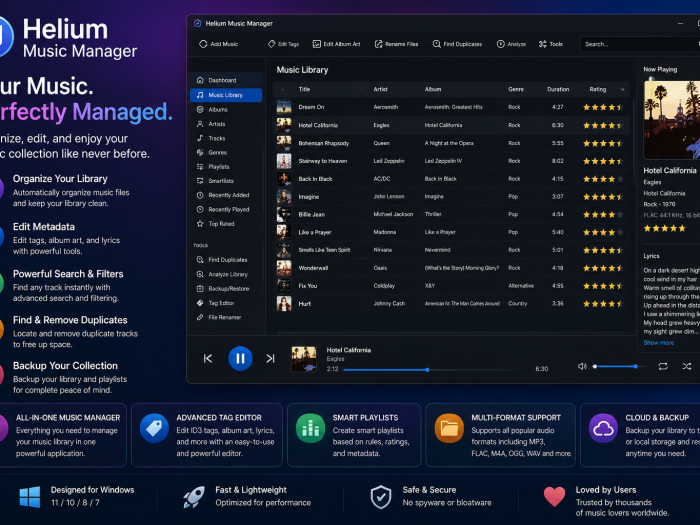Launch Tag Editor from sidebar
The width and height of the screenshot is (700, 525).
226,303
